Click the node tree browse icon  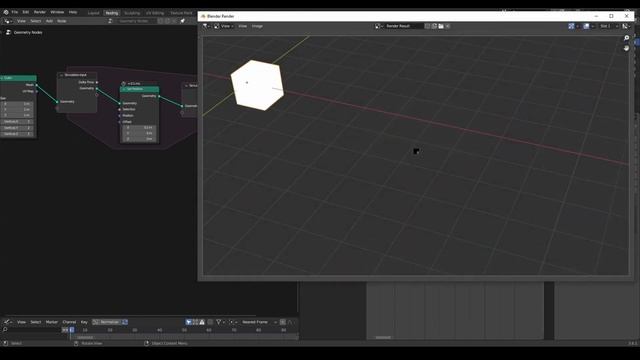pyautogui.click(x=110, y=21)
